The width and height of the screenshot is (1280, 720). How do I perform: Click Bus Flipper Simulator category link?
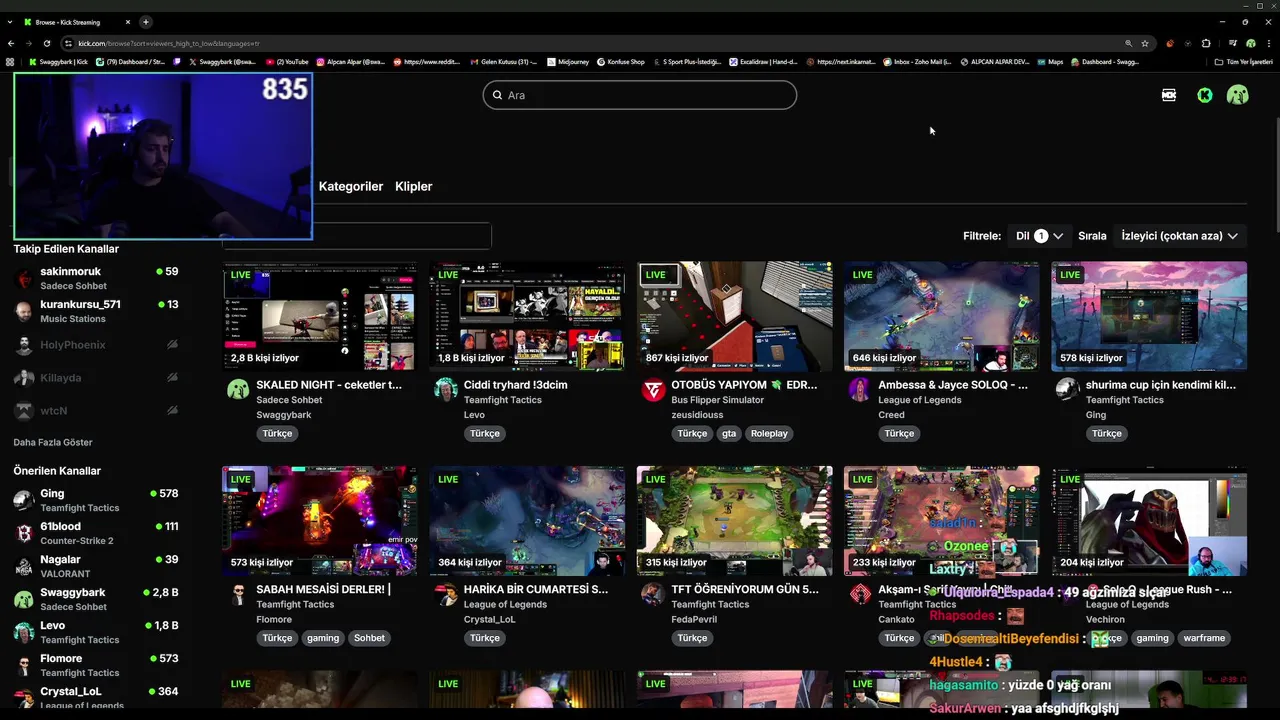pyautogui.click(x=717, y=400)
